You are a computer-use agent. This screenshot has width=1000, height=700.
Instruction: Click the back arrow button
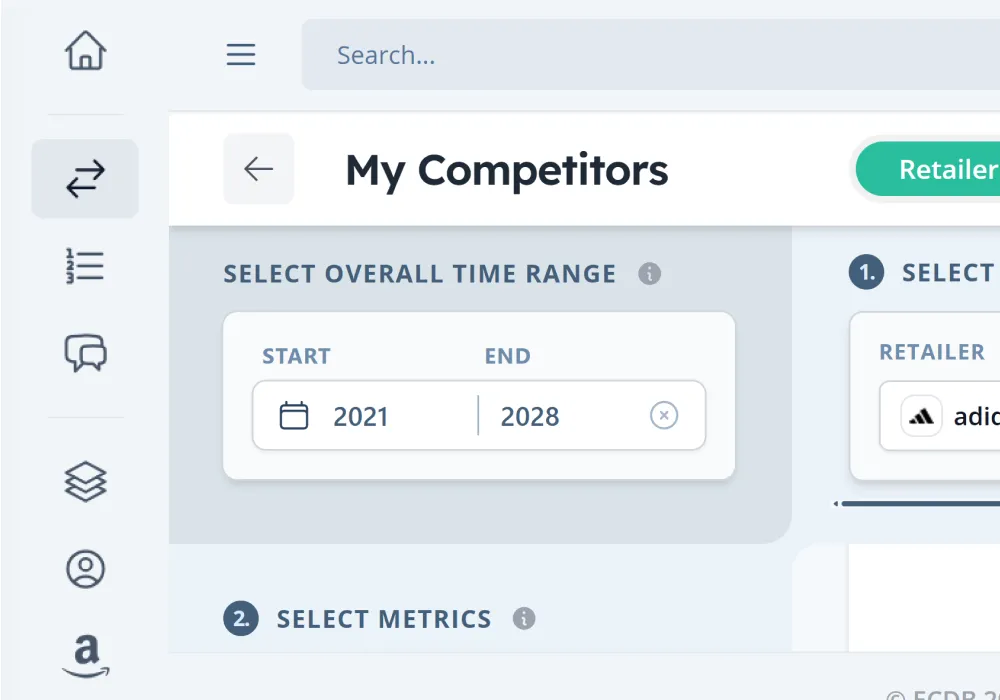pyautogui.click(x=258, y=169)
